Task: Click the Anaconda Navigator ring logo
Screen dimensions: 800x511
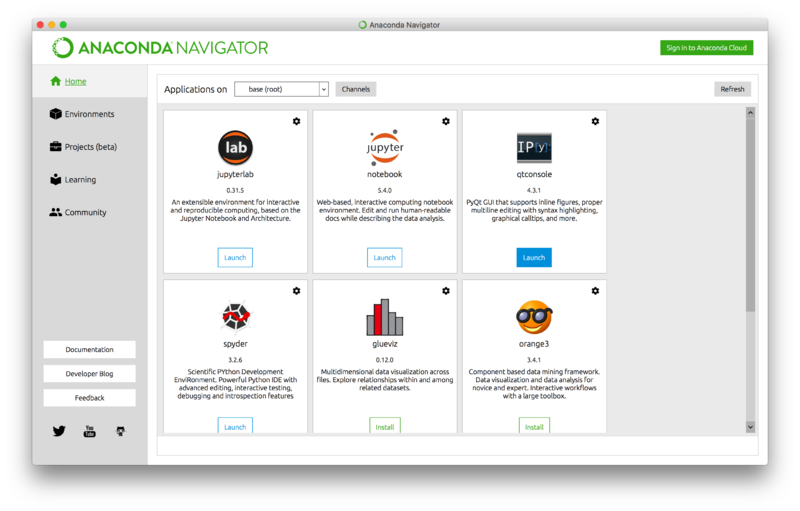Action: tap(63, 48)
